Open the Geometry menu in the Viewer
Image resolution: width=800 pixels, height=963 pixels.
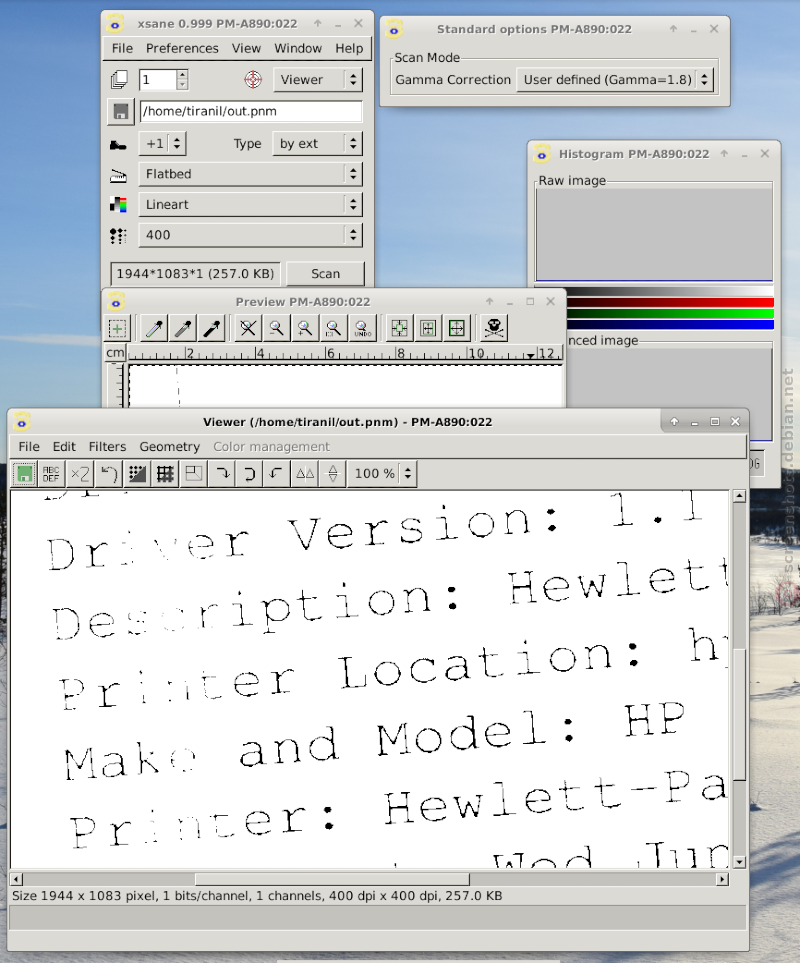click(x=169, y=446)
